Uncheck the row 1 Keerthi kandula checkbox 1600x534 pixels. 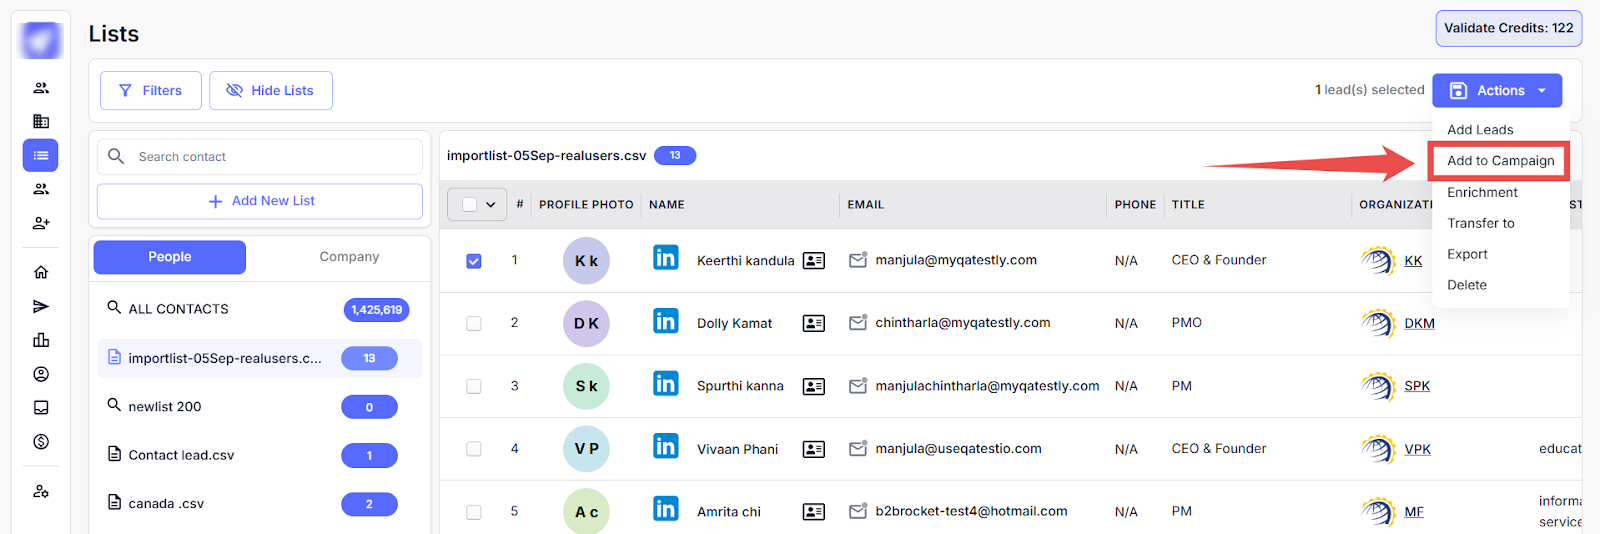[x=474, y=261]
